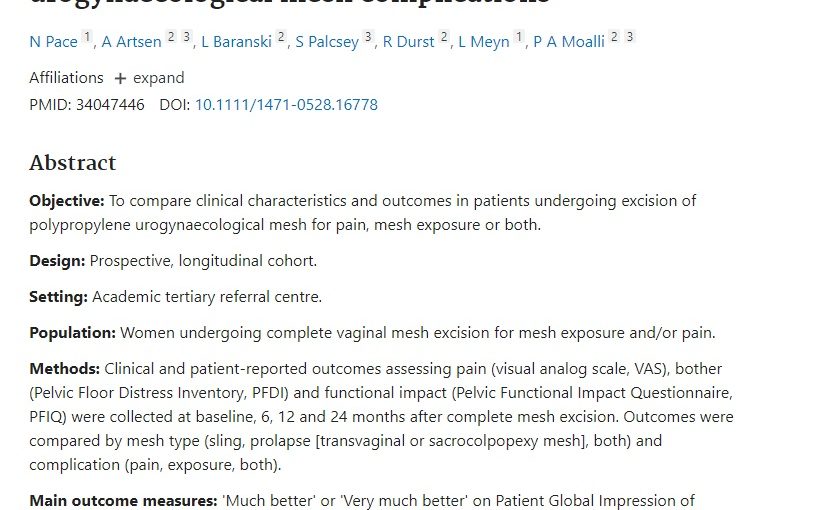Click affiliation superscript 3 after S Palcsey
The width and height of the screenshot is (816, 510).
pos(368,37)
